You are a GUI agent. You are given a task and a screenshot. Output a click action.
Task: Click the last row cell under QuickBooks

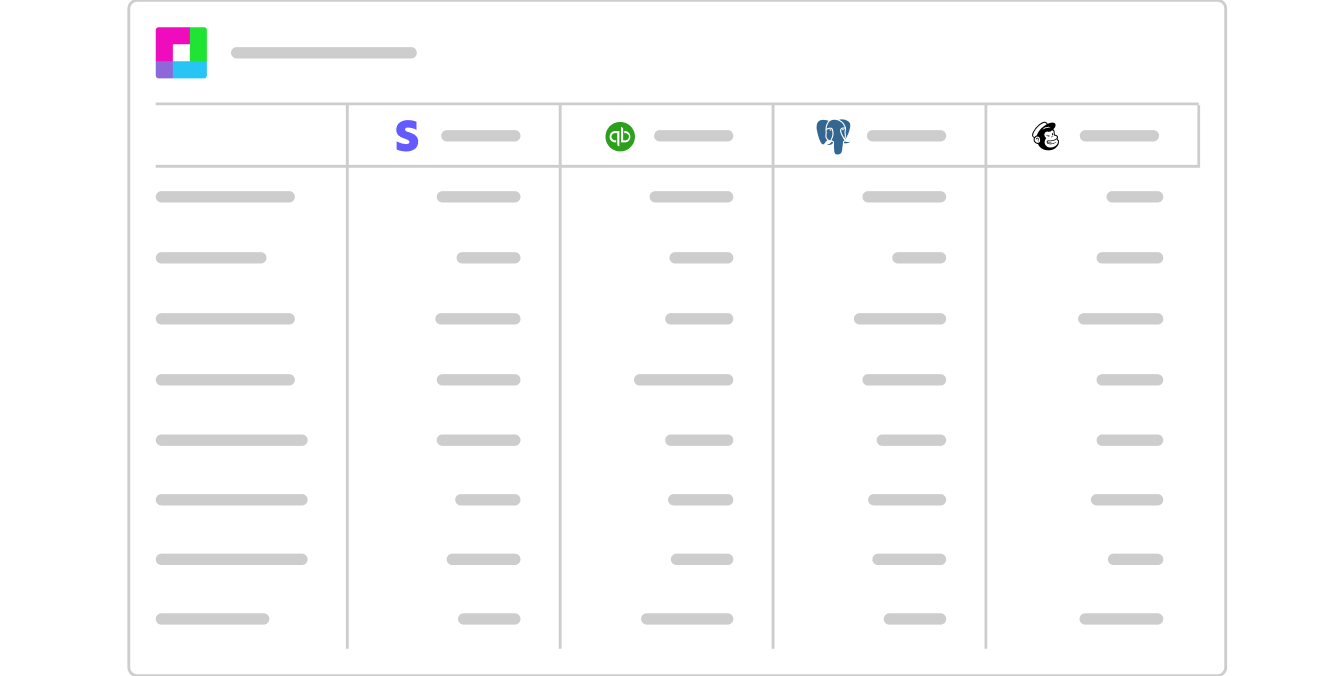click(x=687, y=619)
